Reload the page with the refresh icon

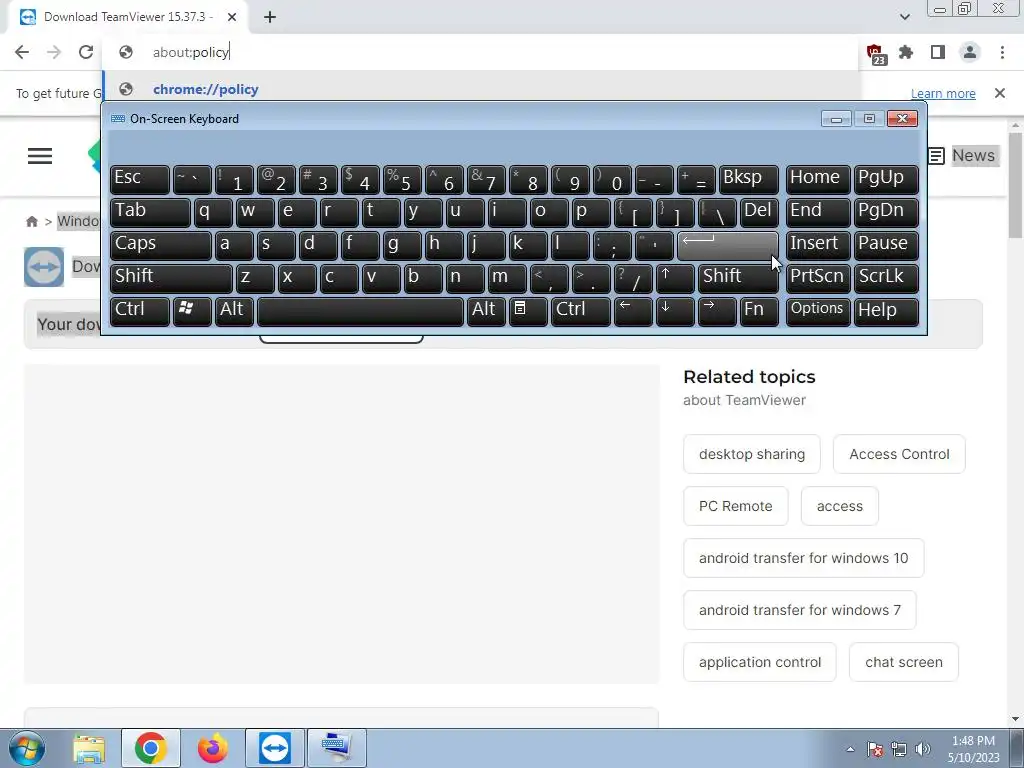click(x=86, y=52)
